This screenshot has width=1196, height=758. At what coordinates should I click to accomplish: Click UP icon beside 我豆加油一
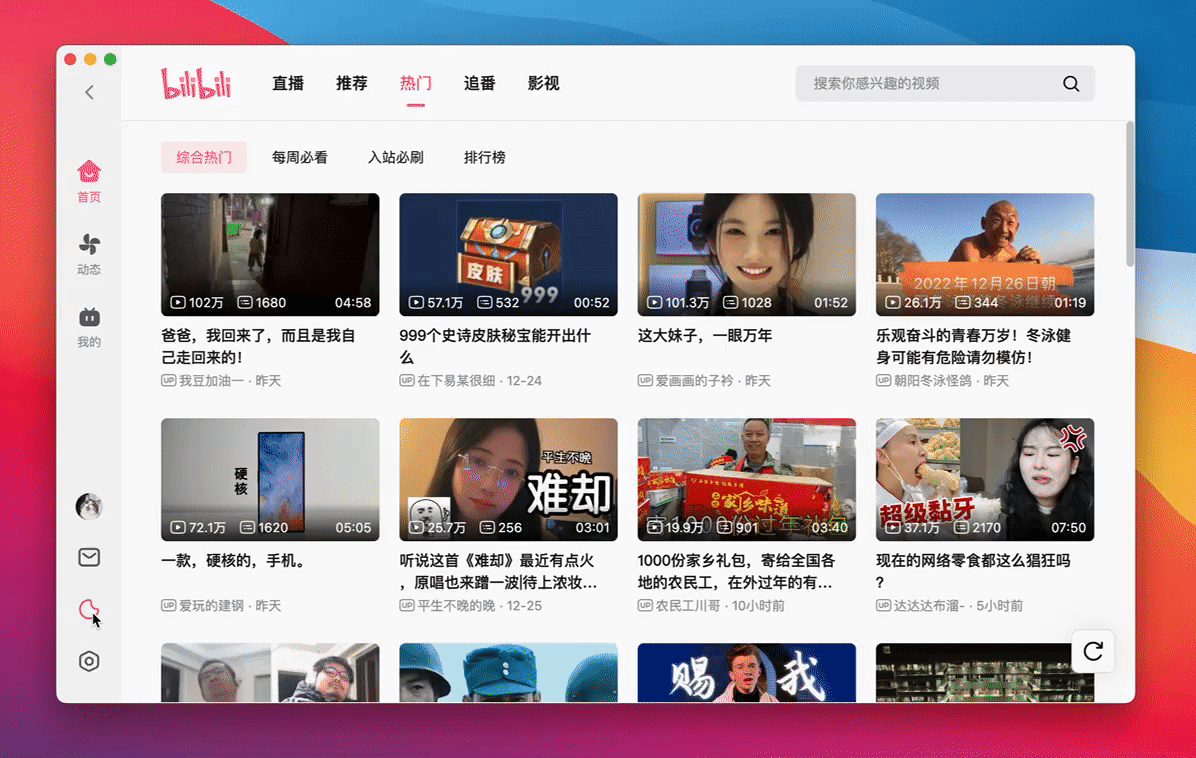click(x=169, y=381)
